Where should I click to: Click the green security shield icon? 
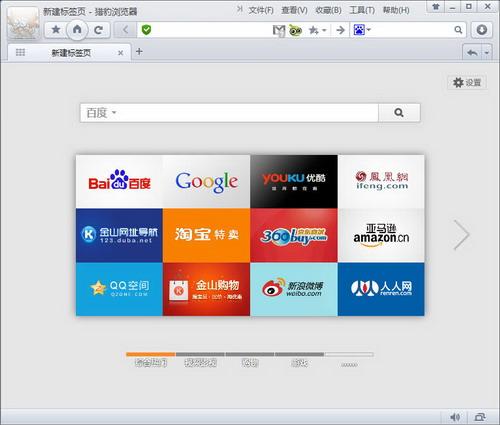pos(146,30)
